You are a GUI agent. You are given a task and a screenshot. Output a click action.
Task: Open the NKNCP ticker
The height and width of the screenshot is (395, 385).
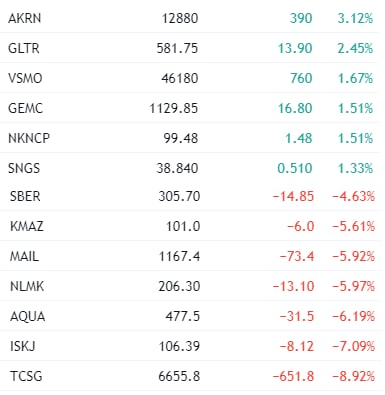pos(29,138)
